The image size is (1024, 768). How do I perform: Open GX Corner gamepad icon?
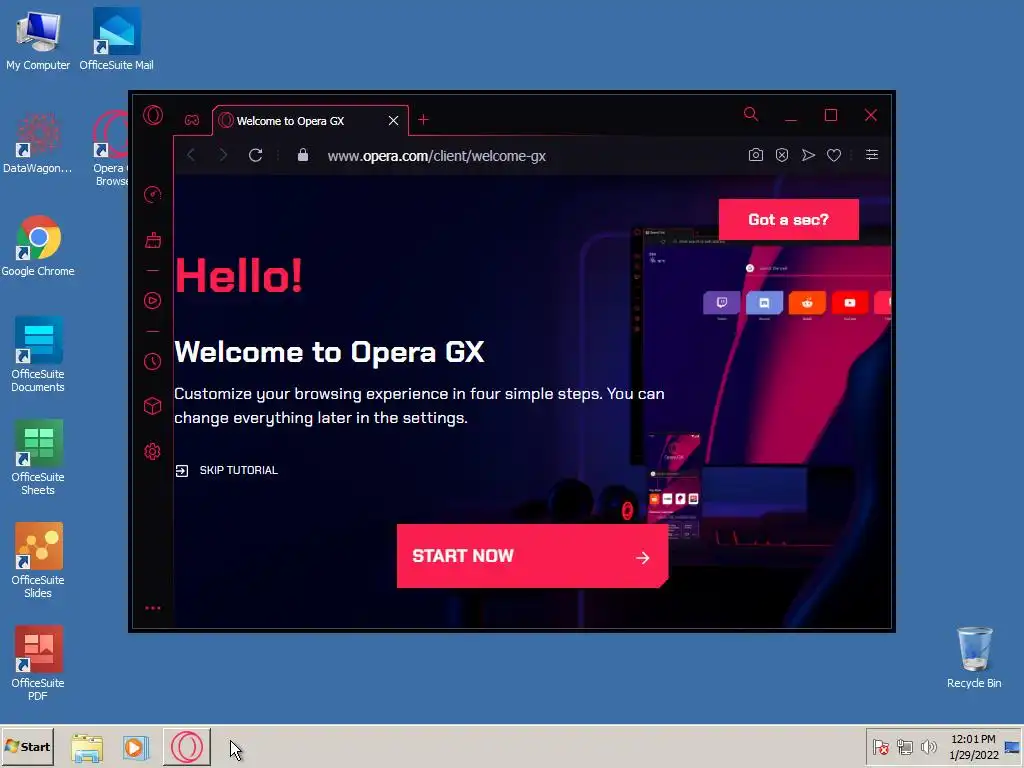coord(192,120)
